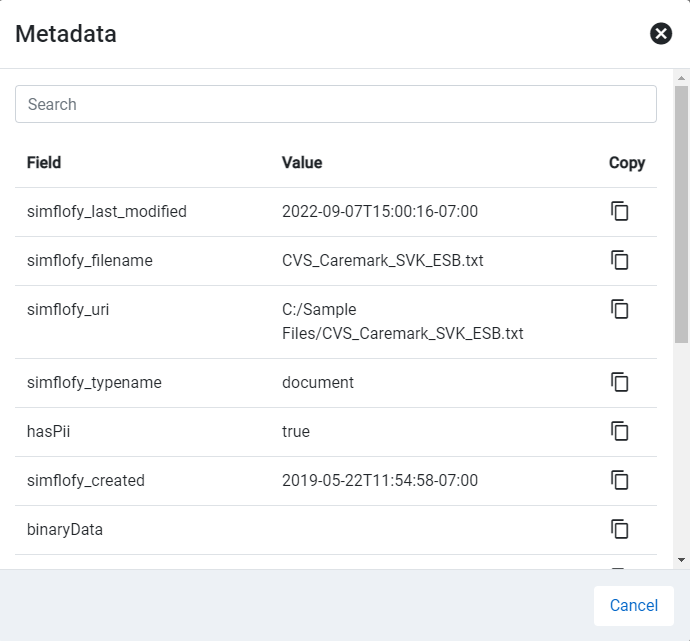The height and width of the screenshot is (641, 690).
Task: Copy the simflofy_typename value
Action: (620, 382)
